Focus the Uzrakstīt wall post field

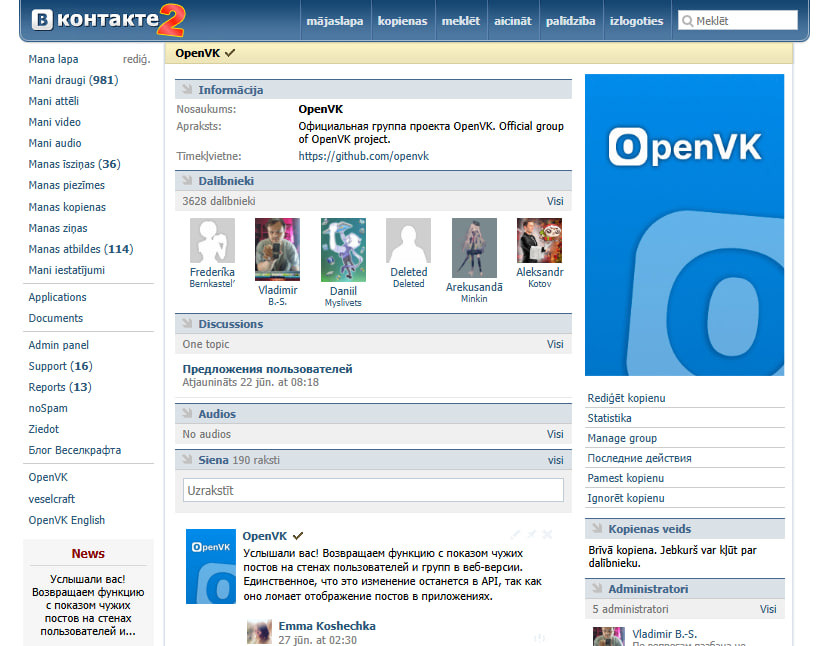[373, 490]
